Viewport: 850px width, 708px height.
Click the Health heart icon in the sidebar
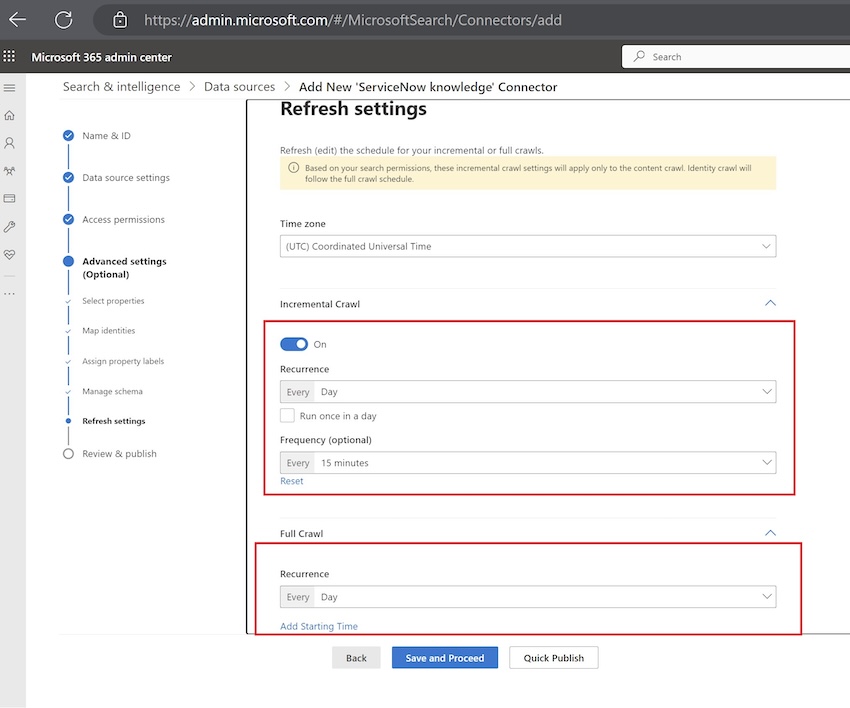tap(10, 255)
